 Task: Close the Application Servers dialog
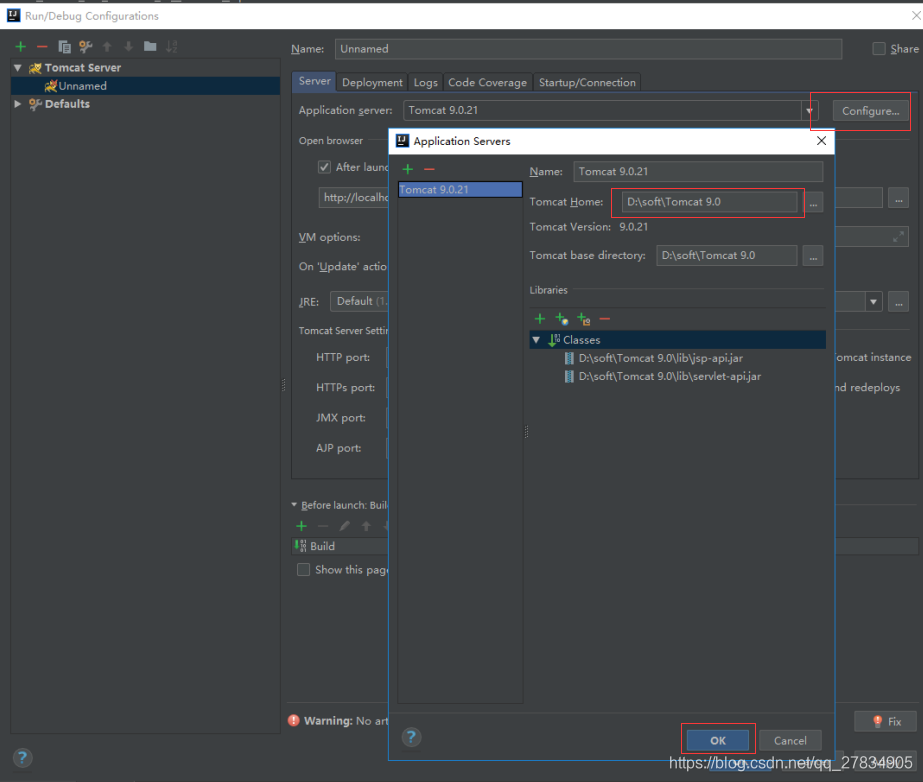coord(821,141)
